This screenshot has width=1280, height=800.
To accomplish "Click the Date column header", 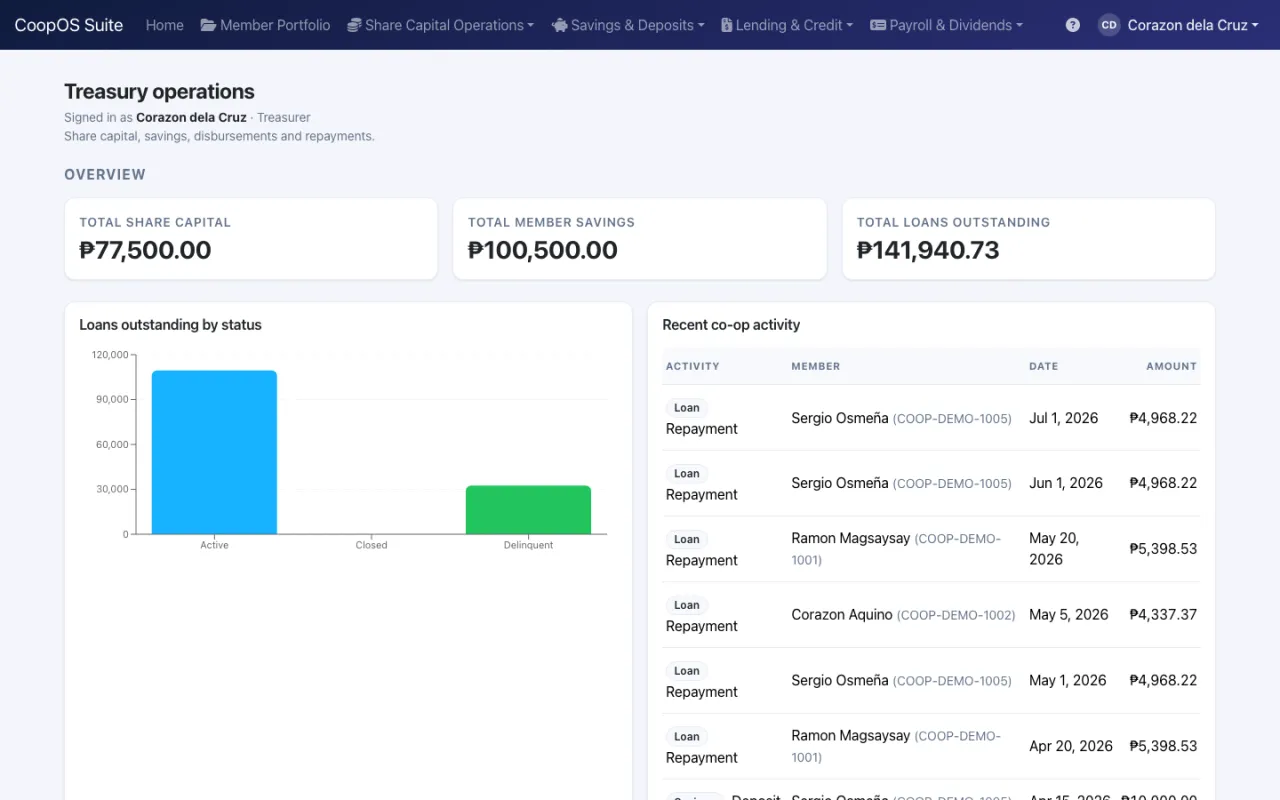I will 1043,366.
